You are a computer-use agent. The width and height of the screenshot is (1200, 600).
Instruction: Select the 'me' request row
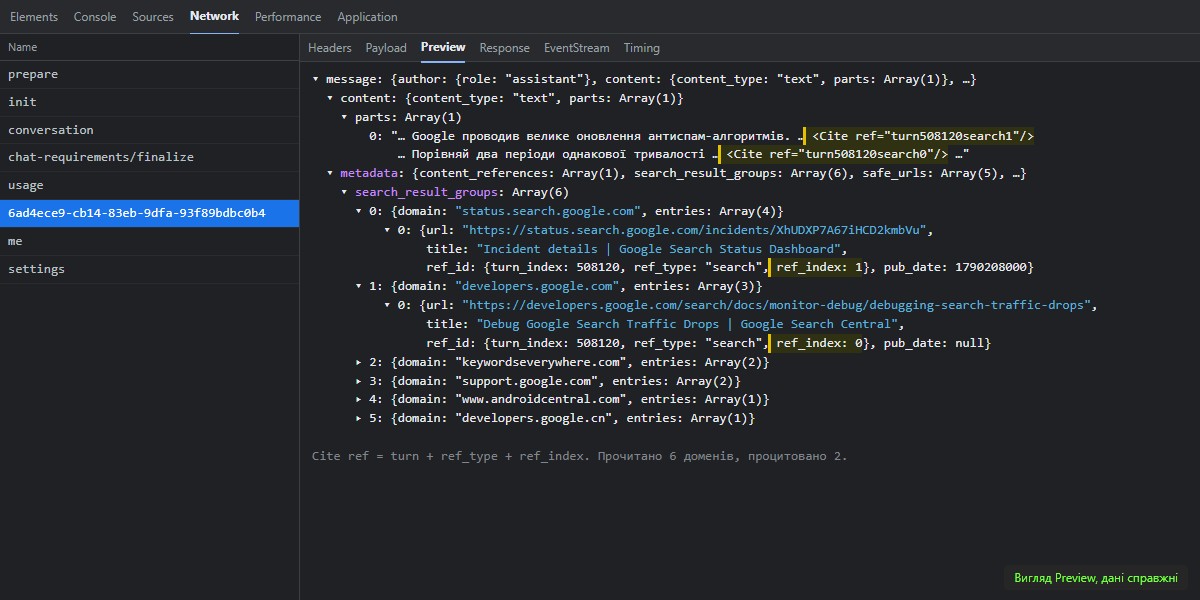tap(150, 241)
